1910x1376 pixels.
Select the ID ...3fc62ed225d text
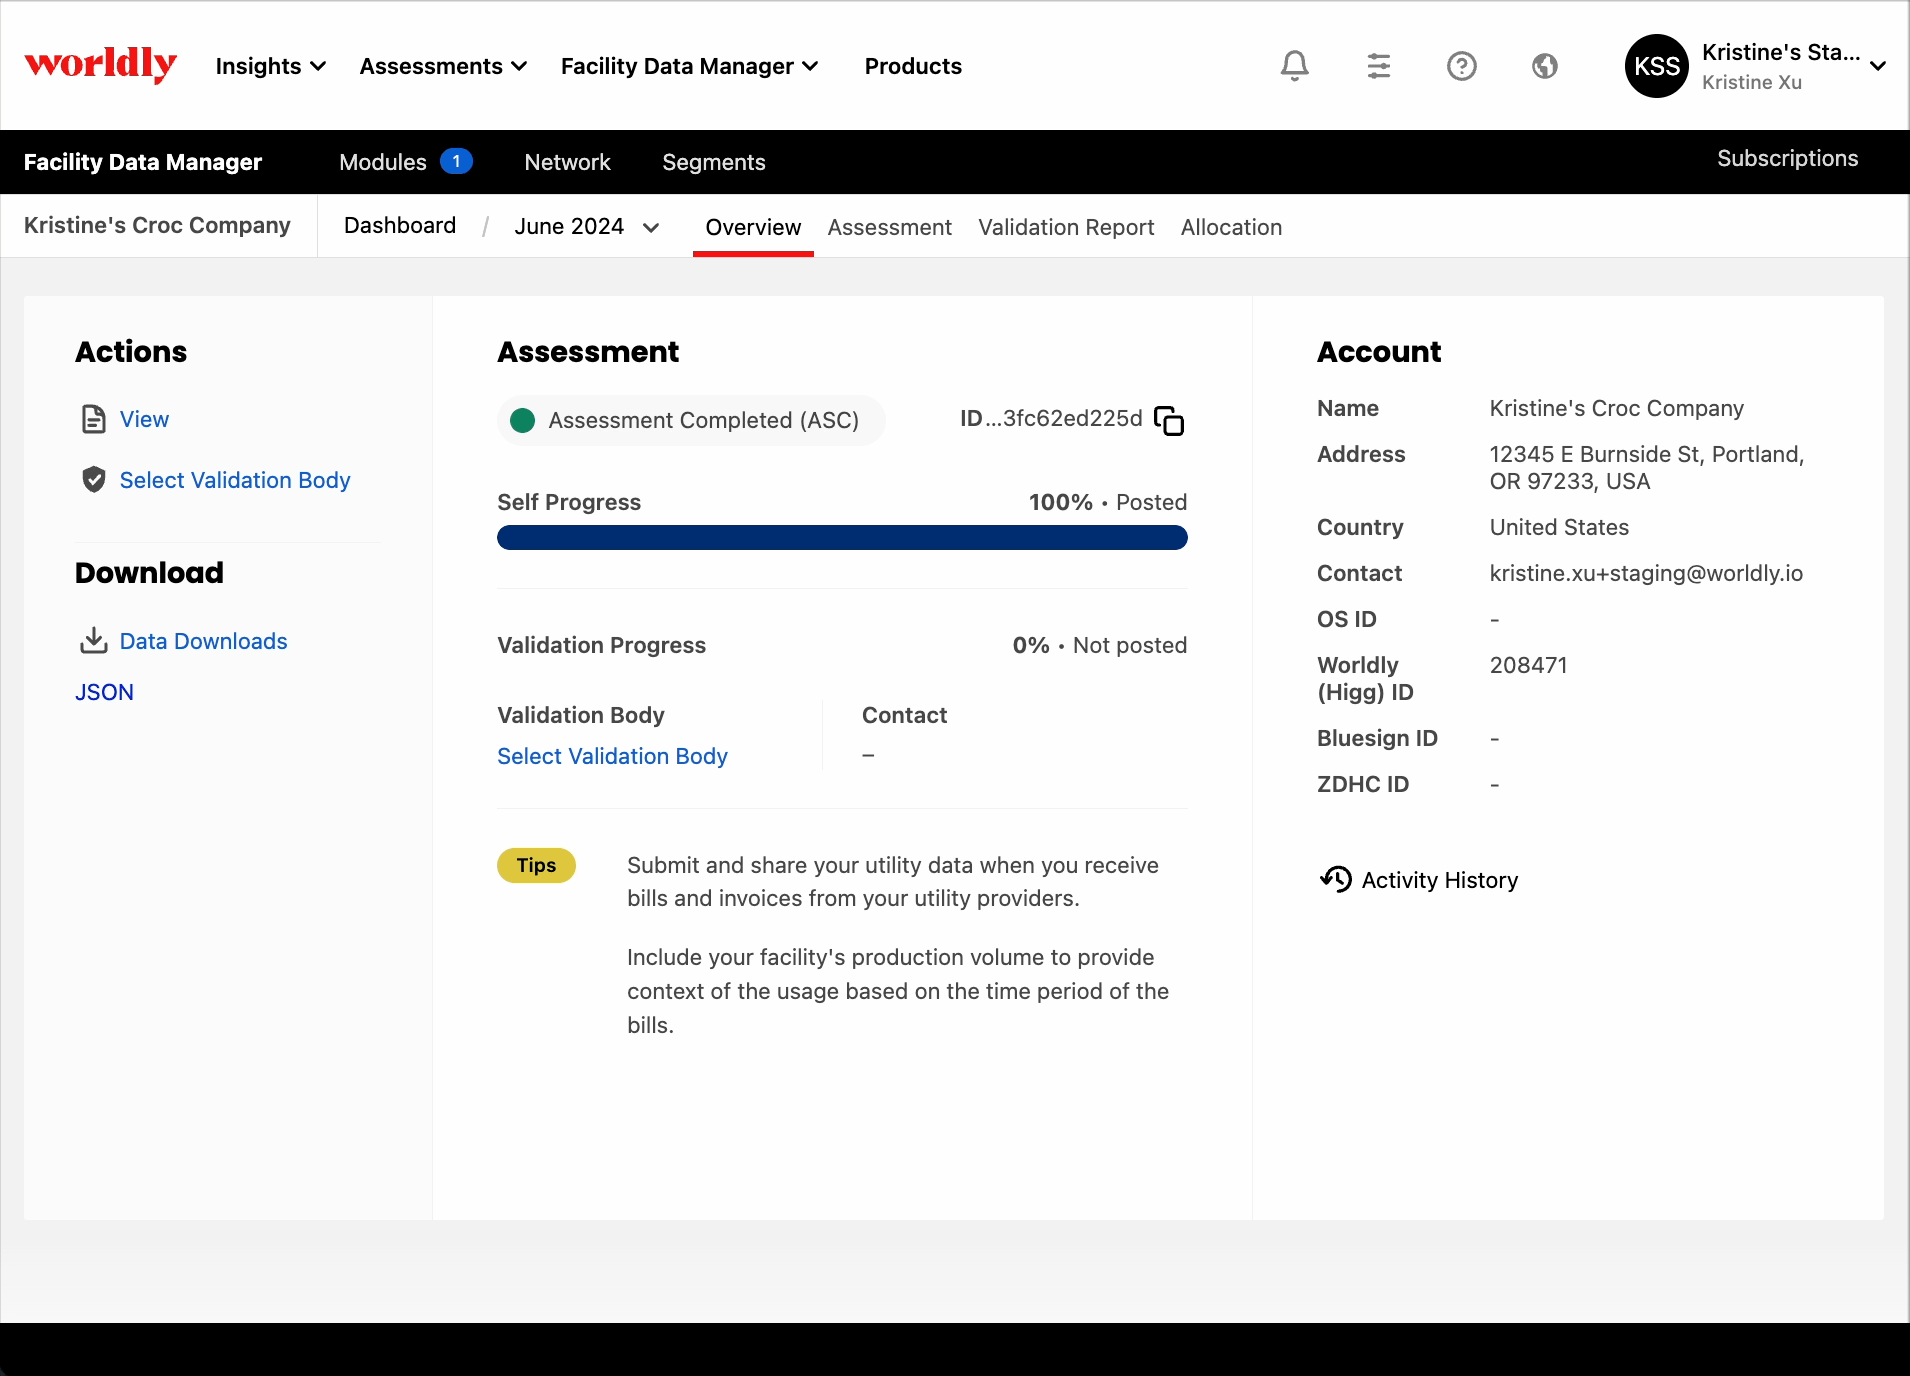pos(1051,418)
